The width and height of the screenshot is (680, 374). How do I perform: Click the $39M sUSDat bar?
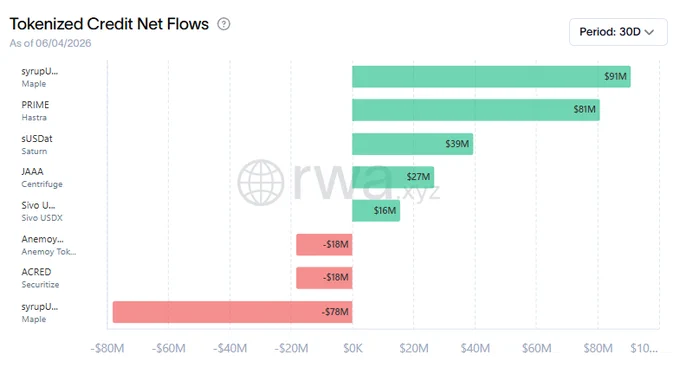tap(412, 144)
